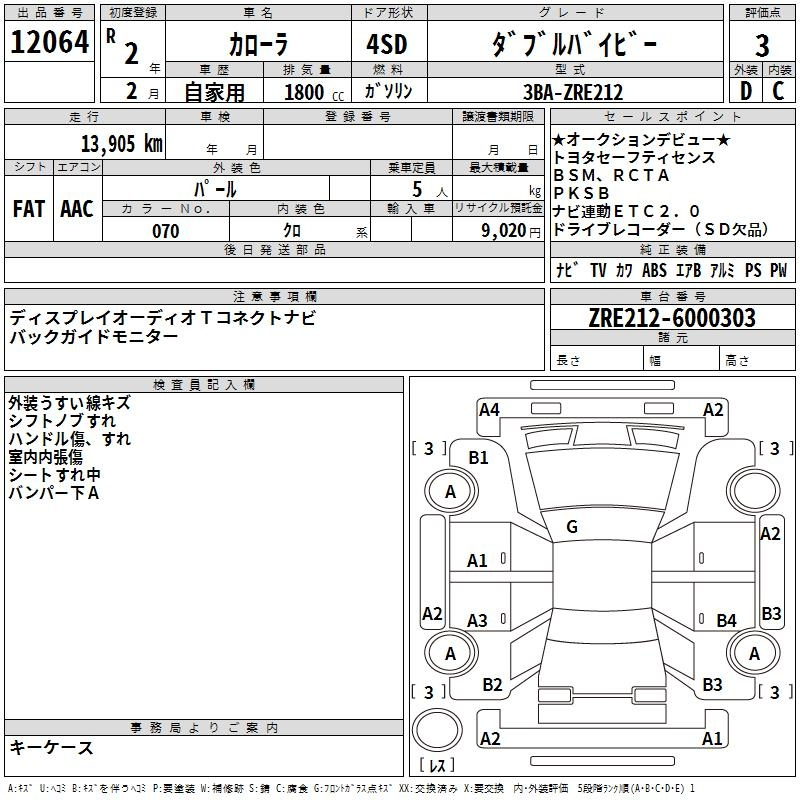Select the FAT shift type cell
The width and height of the screenshot is (800, 800).
(28, 208)
